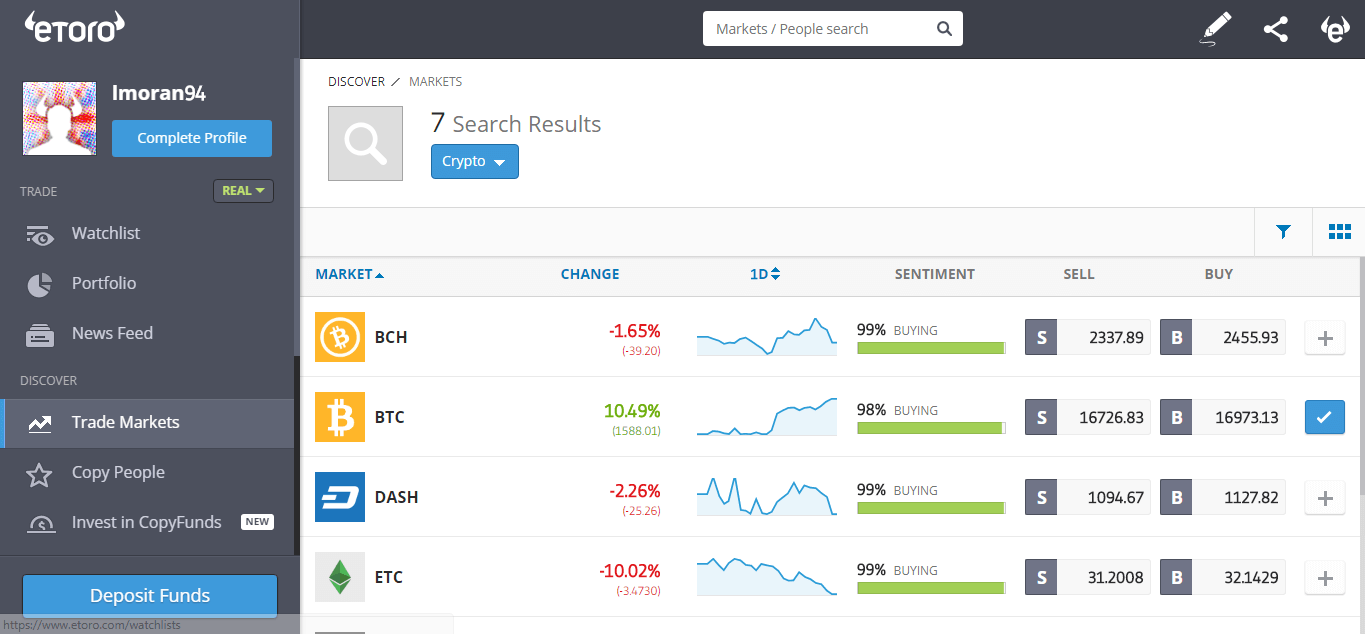Add ETC to watchlist with plus
1365x634 pixels.
click(1325, 578)
